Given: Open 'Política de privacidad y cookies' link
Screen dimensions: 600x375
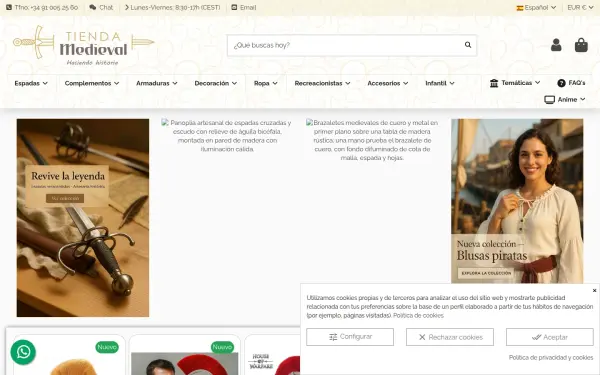Looking at the screenshot, I should point(551,357).
